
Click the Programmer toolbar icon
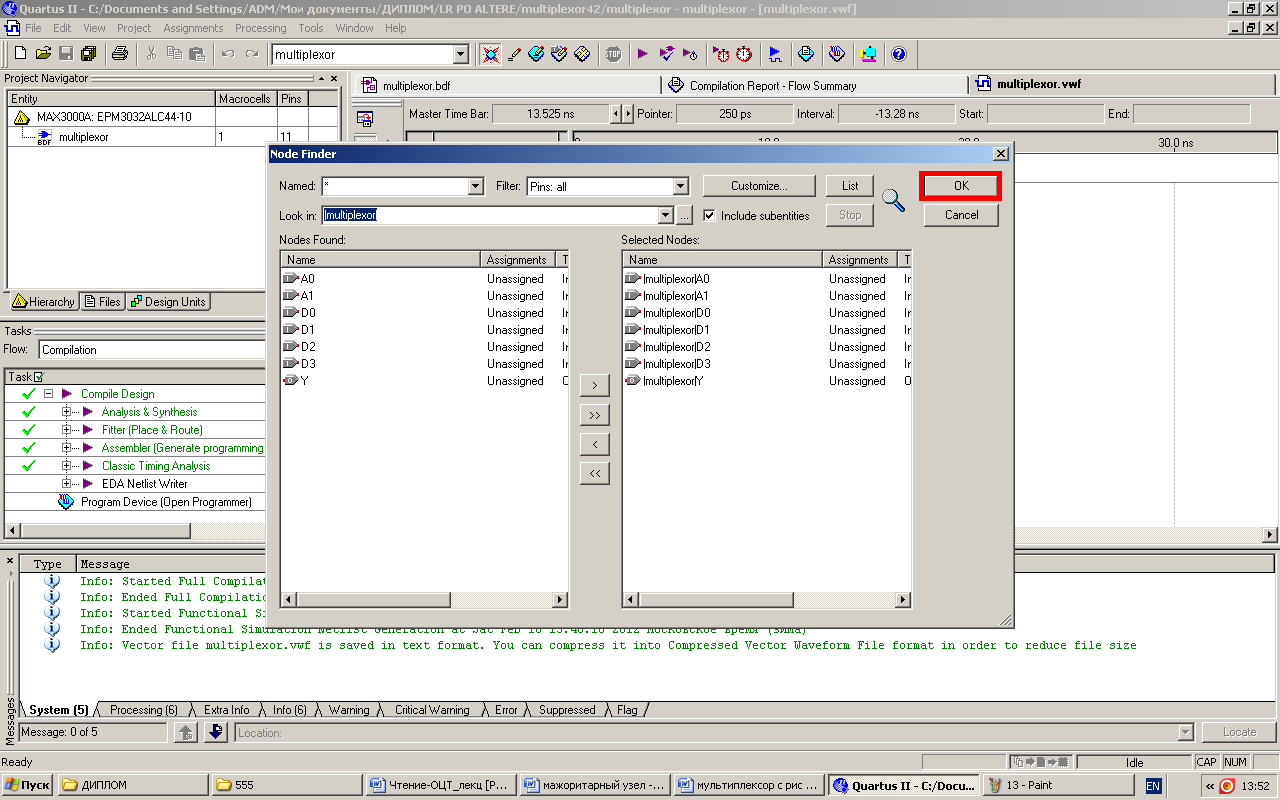tap(837, 54)
